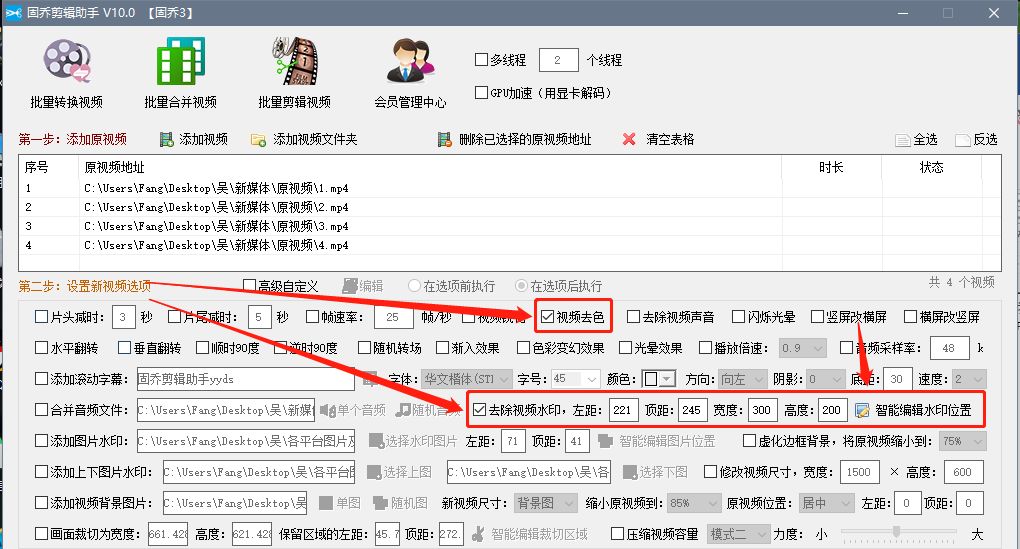Click the 去除水印 左距 field 221
Image resolution: width=1020 pixels, height=549 pixels.
tap(623, 410)
